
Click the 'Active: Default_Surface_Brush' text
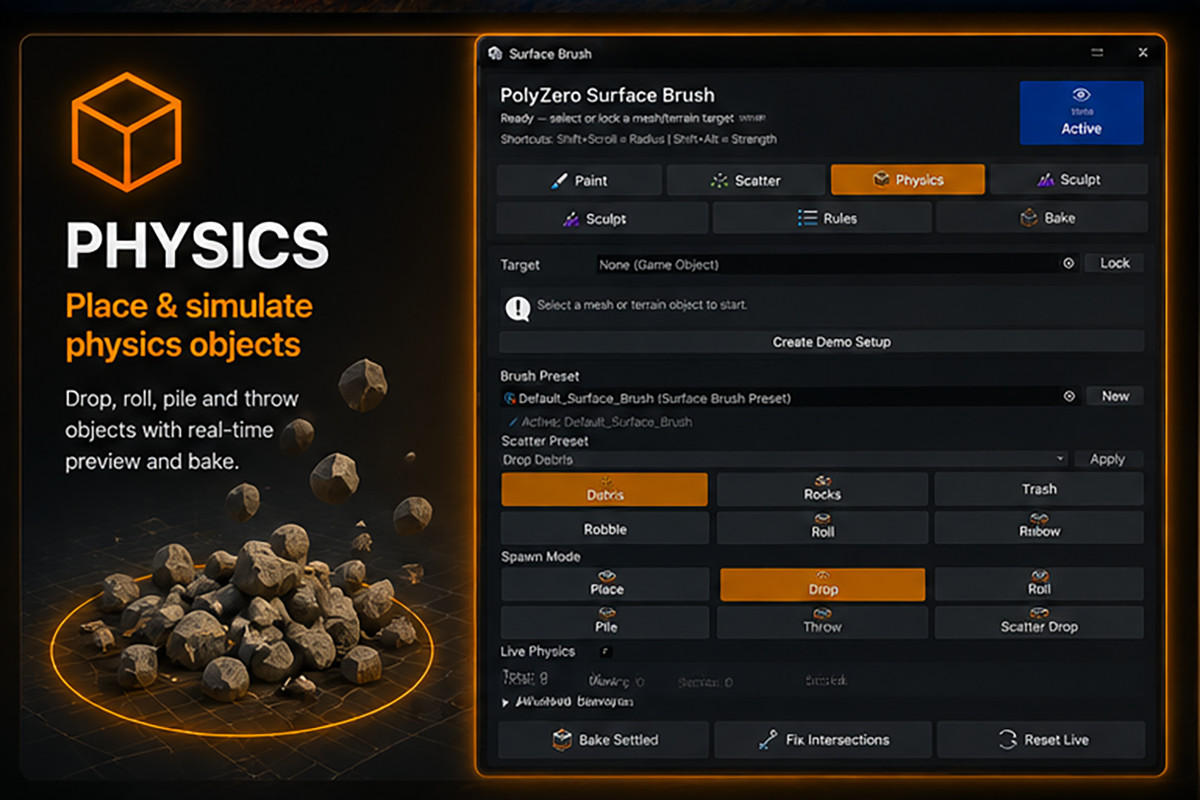tap(607, 422)
